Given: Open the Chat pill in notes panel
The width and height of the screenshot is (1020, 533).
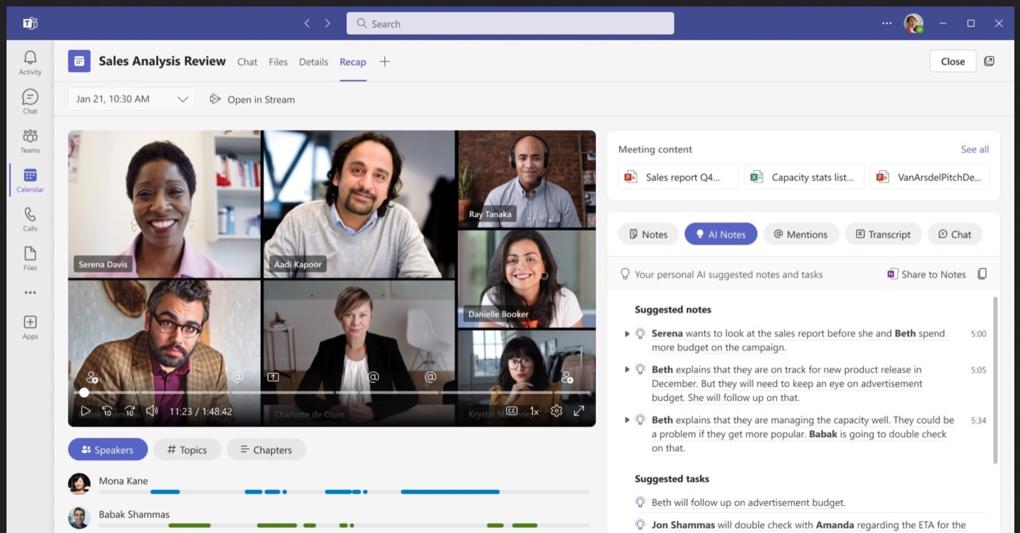Looking at the screenshot, I should tap(954, 234).
